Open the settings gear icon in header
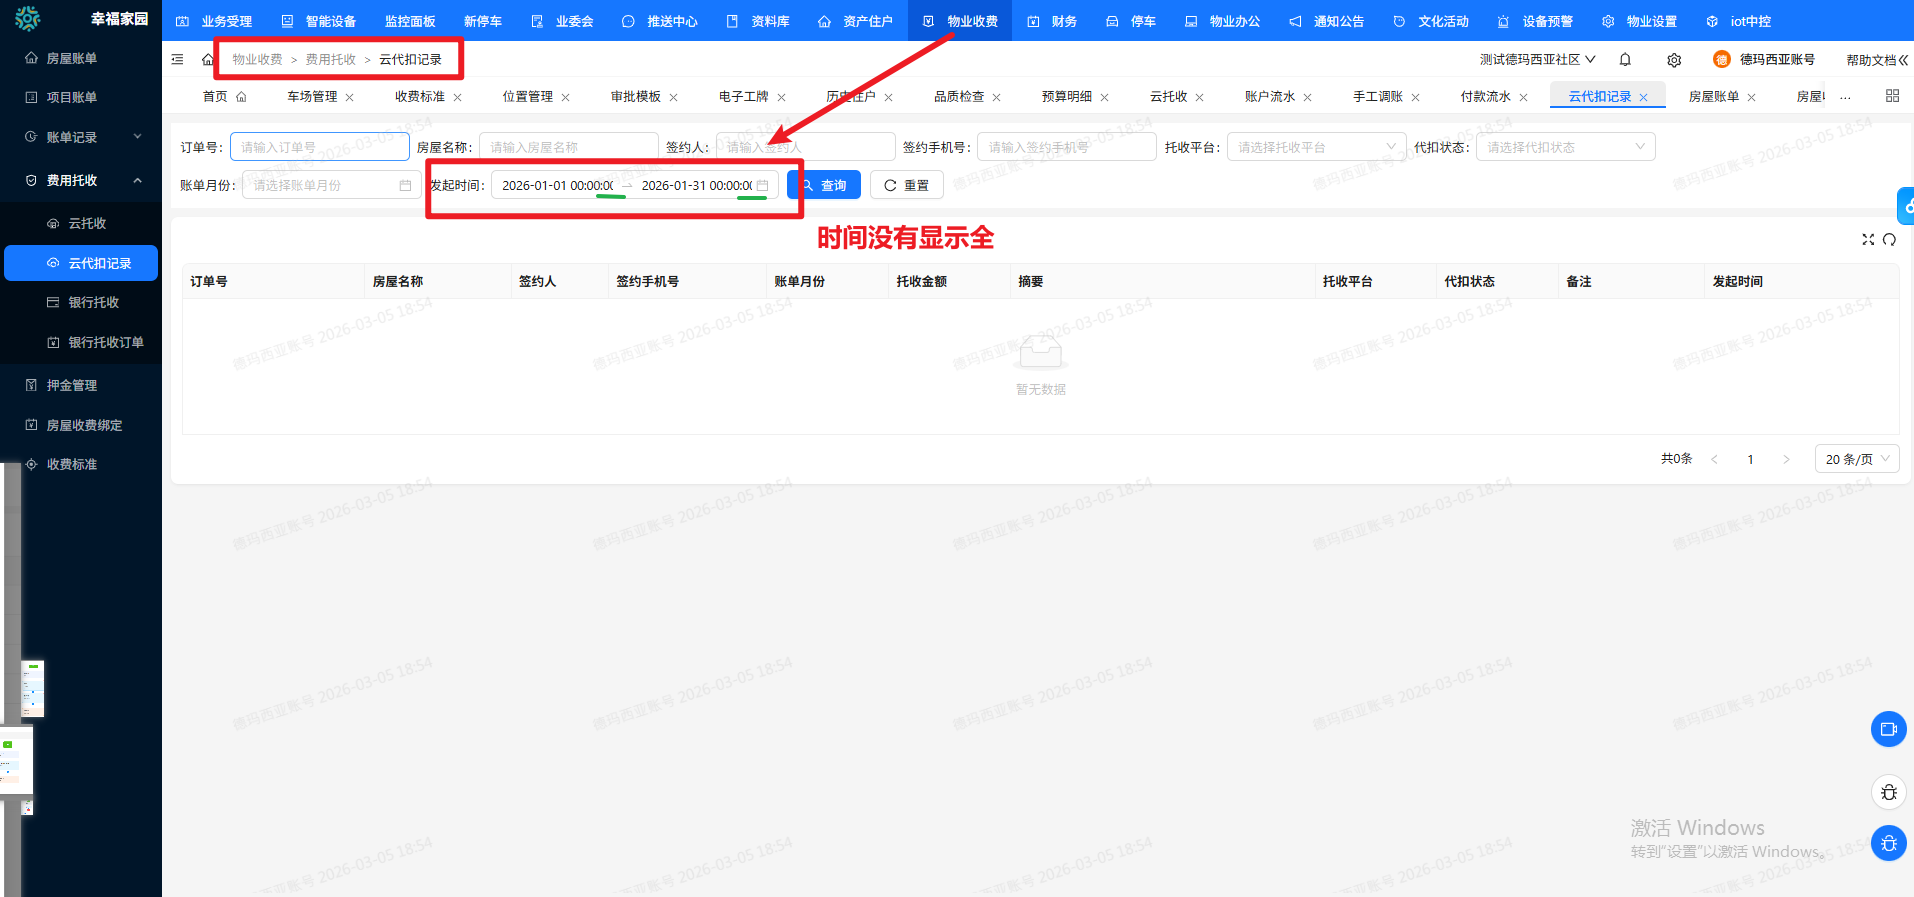 point(1674,60)
